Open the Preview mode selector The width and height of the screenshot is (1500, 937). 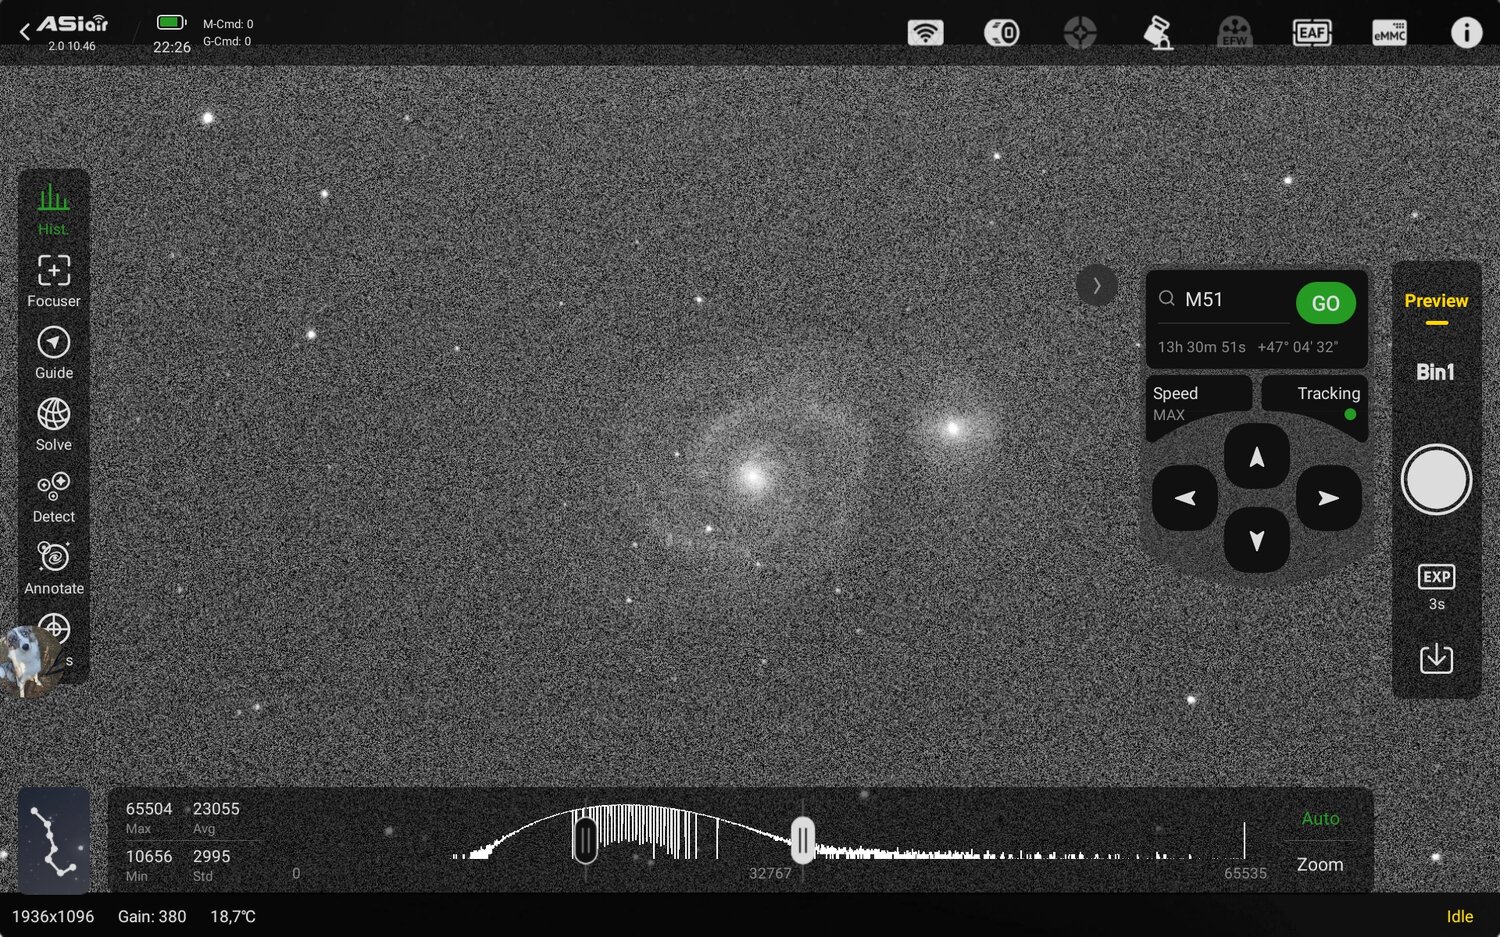tap(1436, 302)
